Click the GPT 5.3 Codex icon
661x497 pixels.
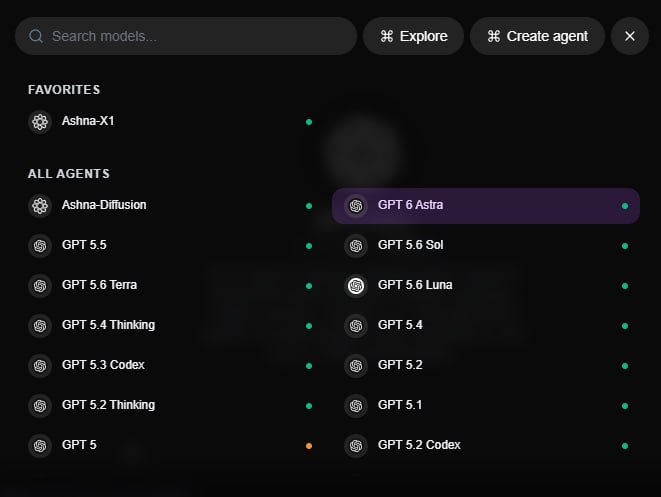point(40,366)
